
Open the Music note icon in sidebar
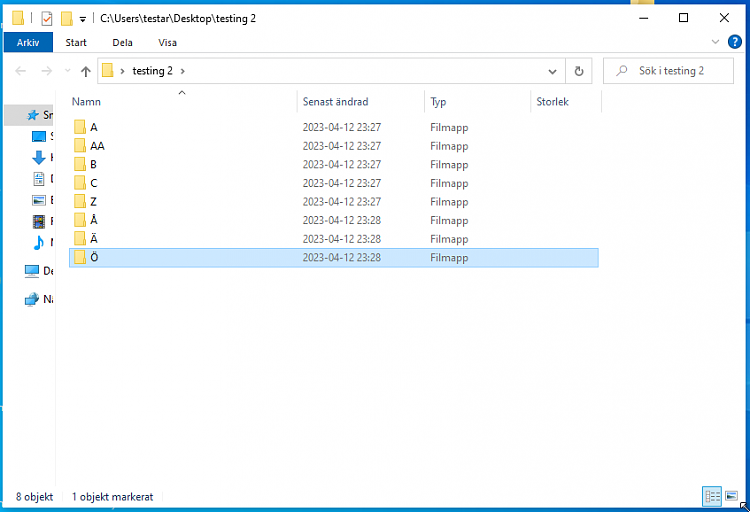[39, 242]
